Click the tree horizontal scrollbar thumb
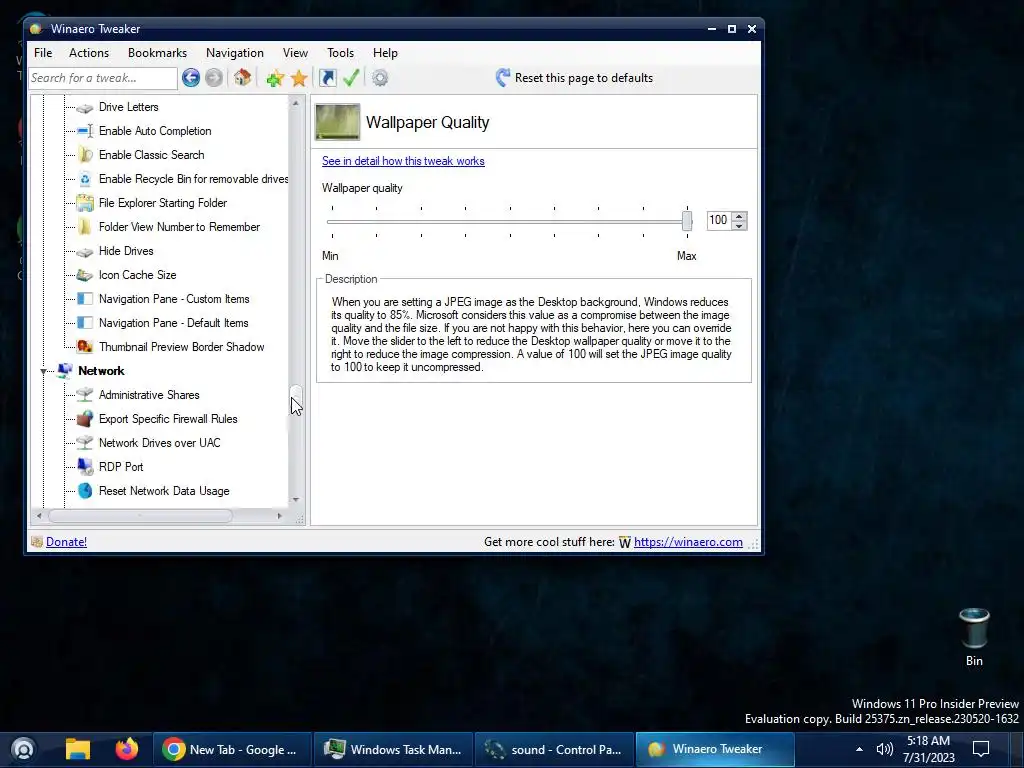 click(x=140, y=516)
